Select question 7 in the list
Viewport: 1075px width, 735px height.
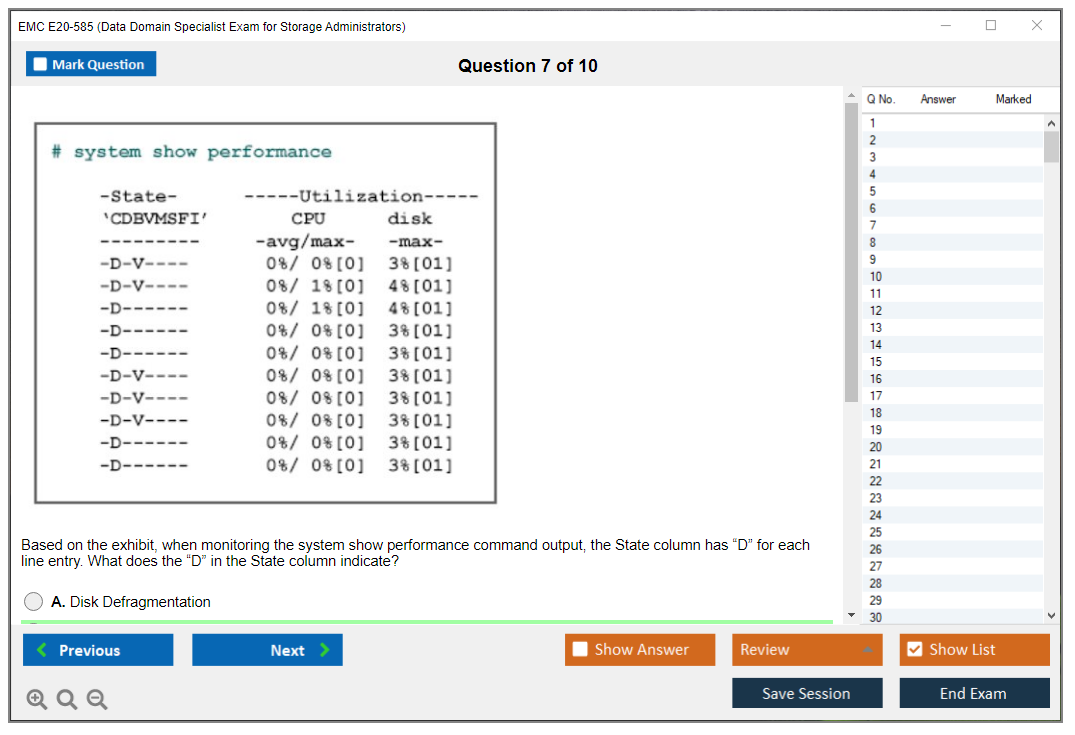(873, 225)
